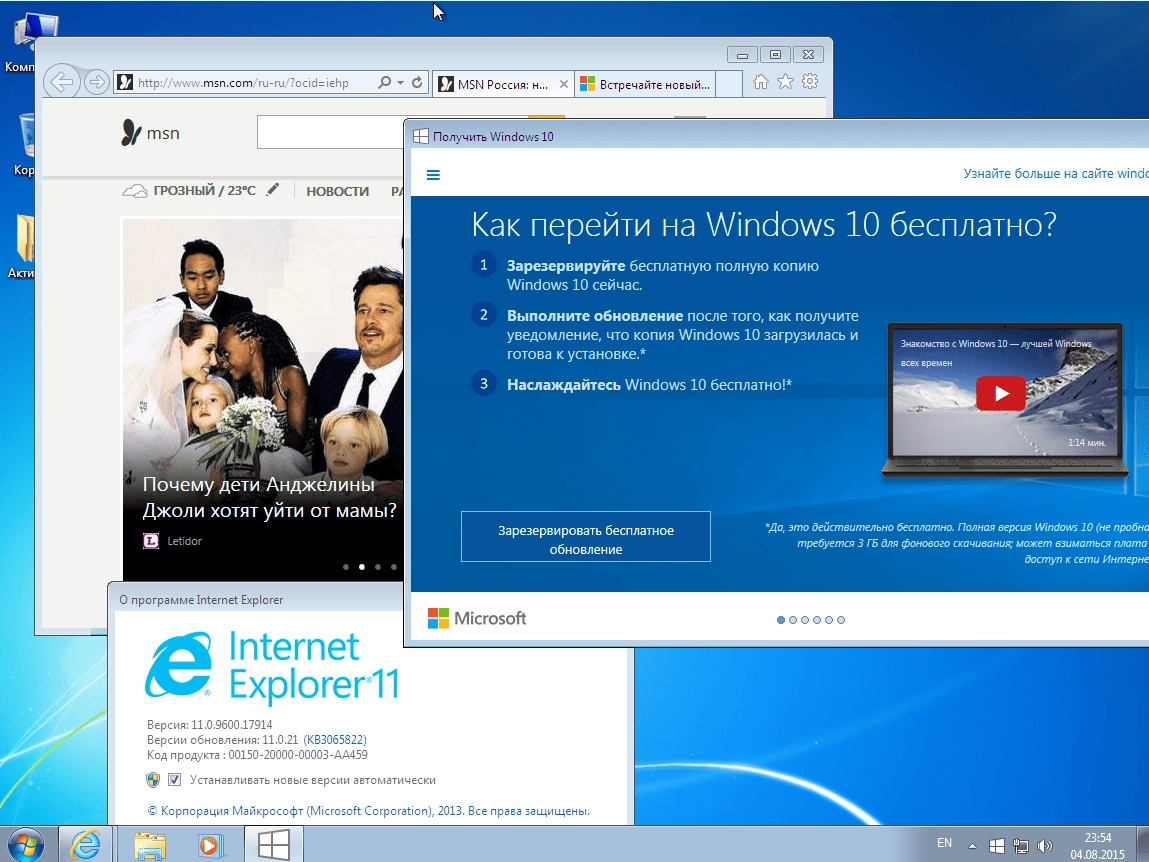This screenshot has height=862, width=1149.
Task: Go forward using the IE forward arrow
Action: pos(97,82)
